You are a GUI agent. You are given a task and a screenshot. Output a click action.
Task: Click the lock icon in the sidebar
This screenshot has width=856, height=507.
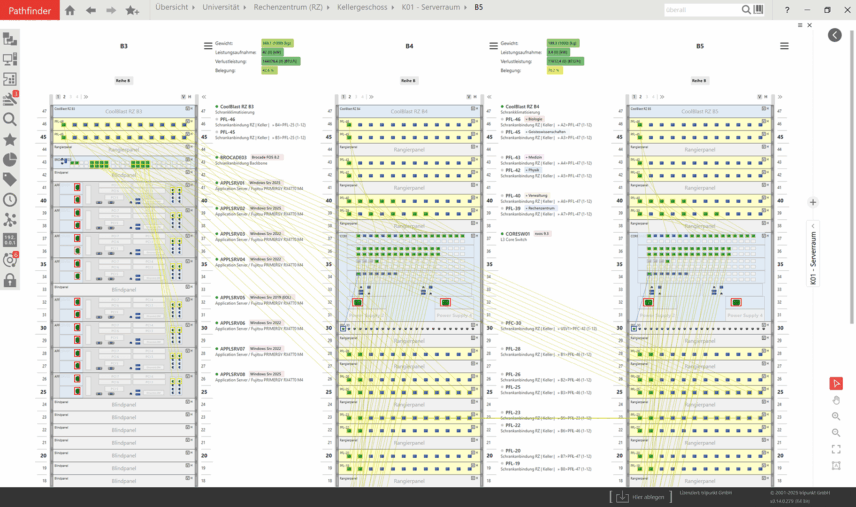pyautogui.click(x=10, y=281)
